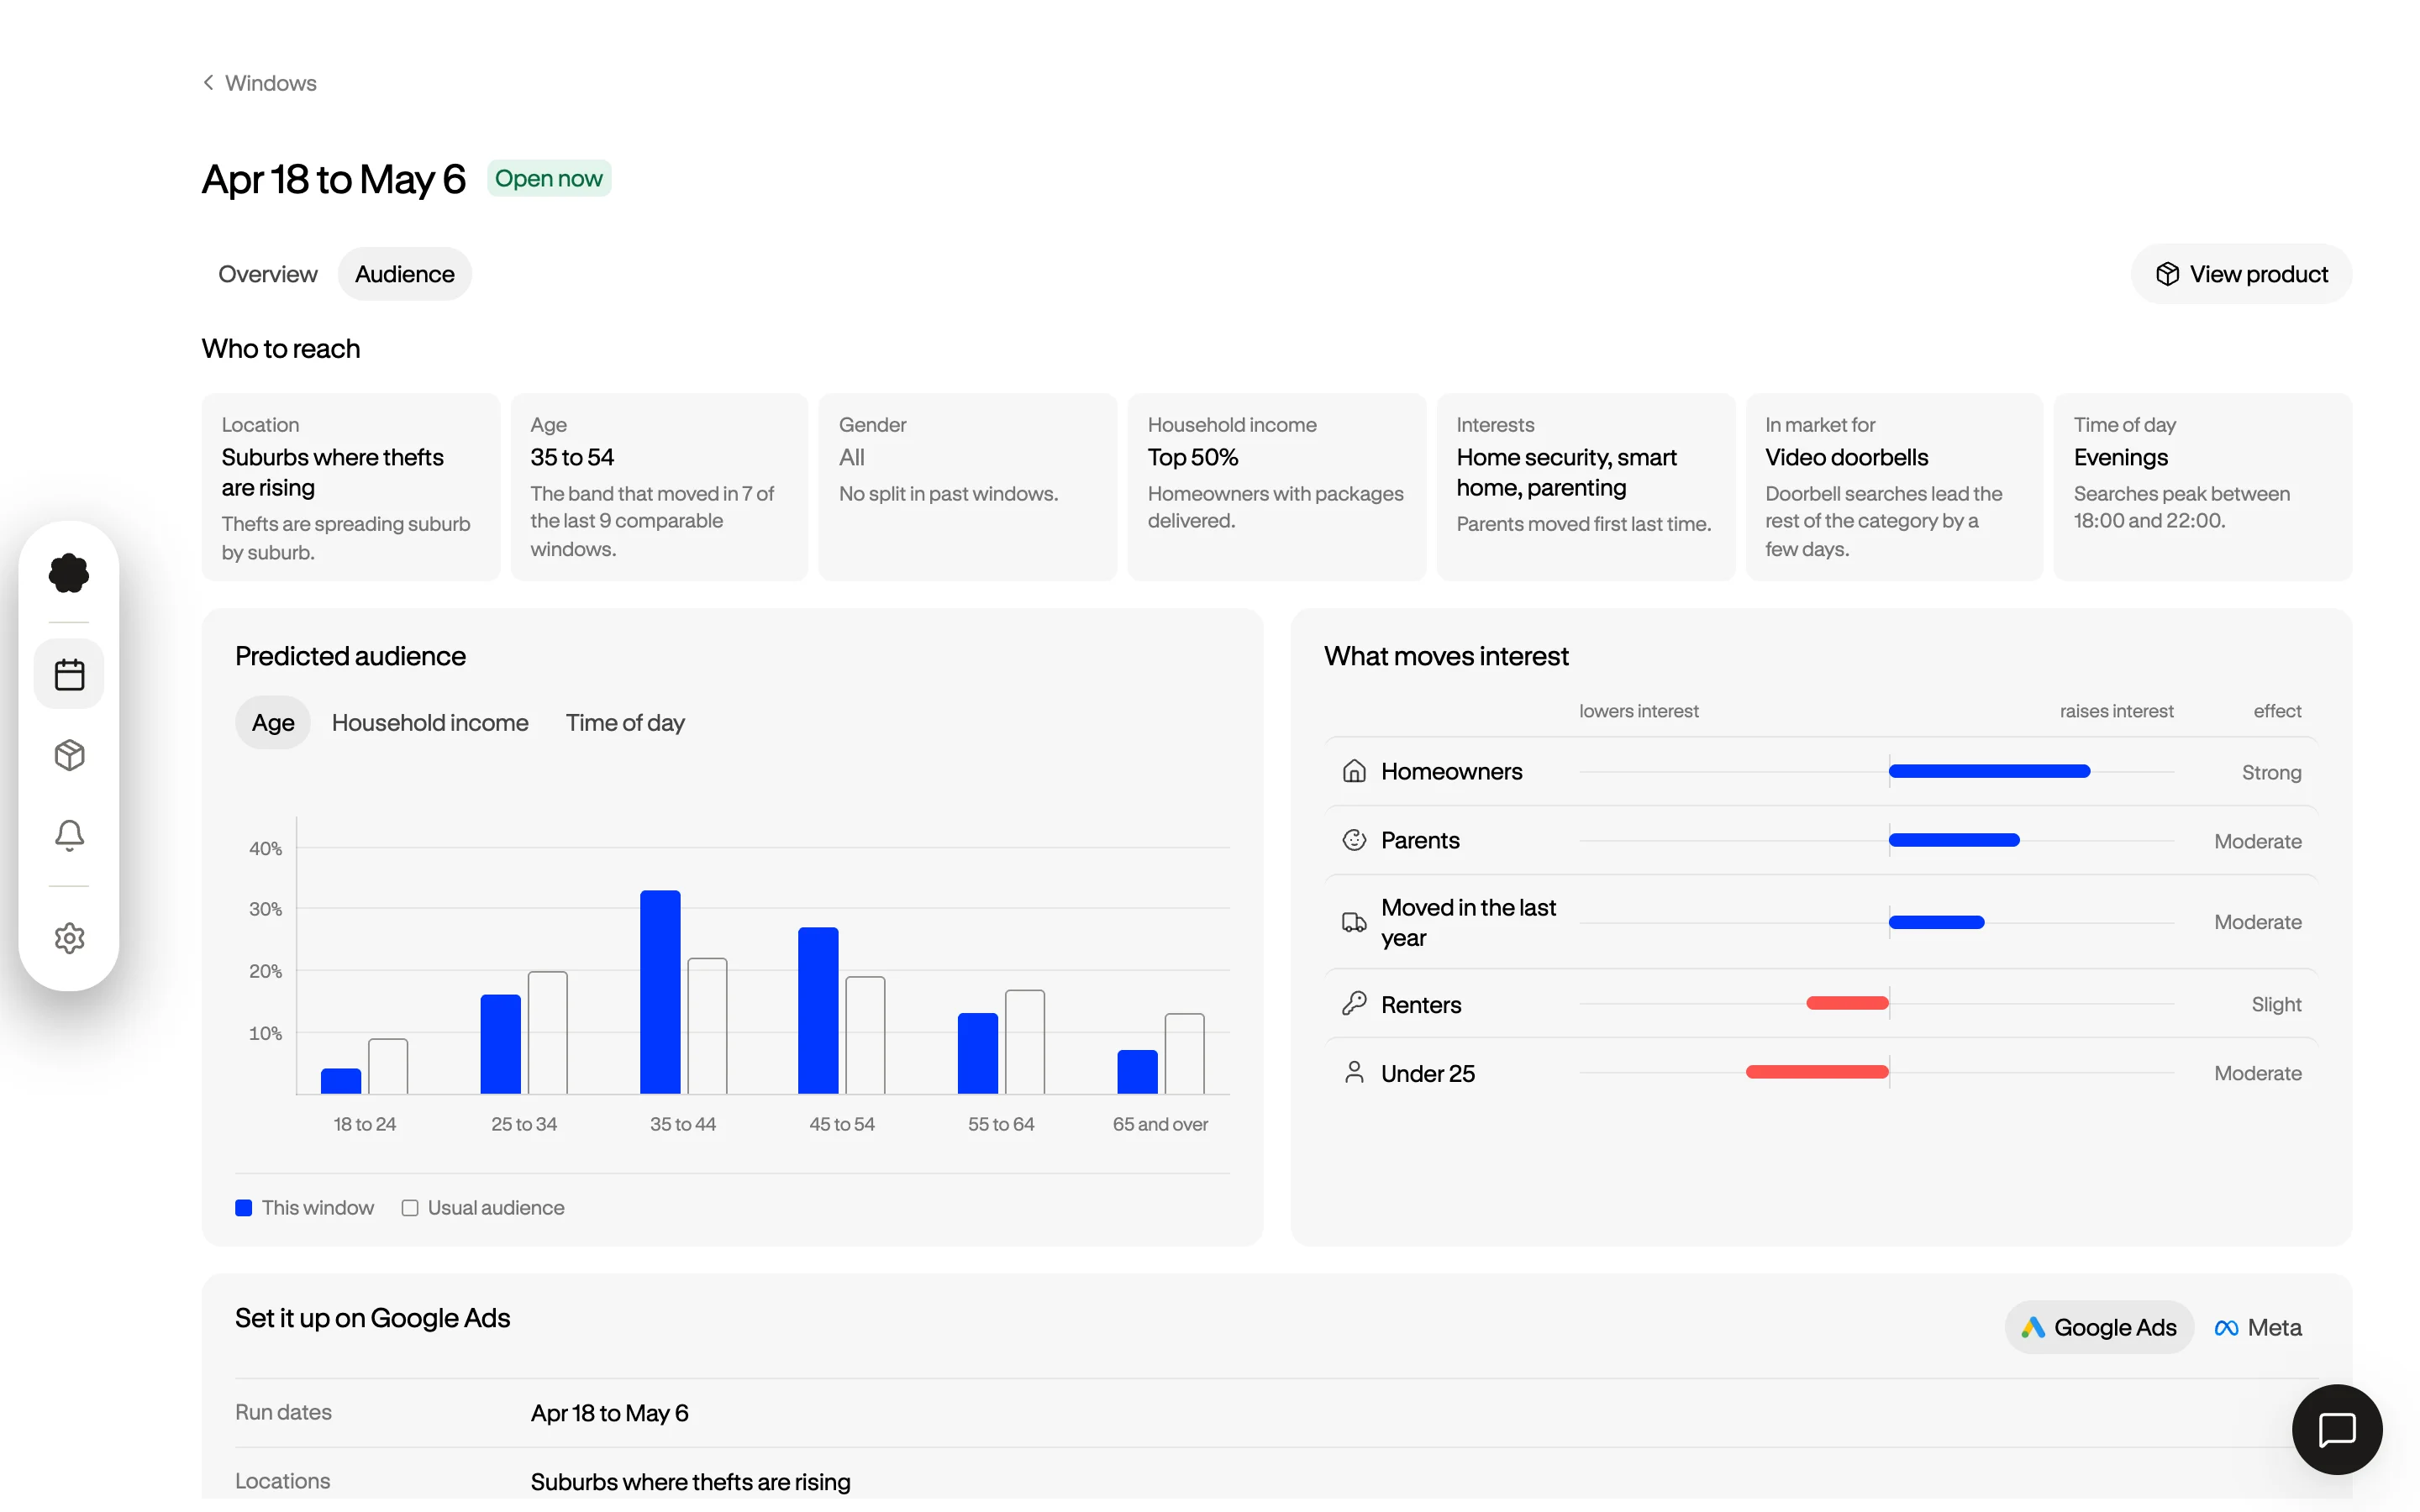Open the Age 35 to 54 card
This screenshot has height=1512, width=2420.
coord(659,487)
